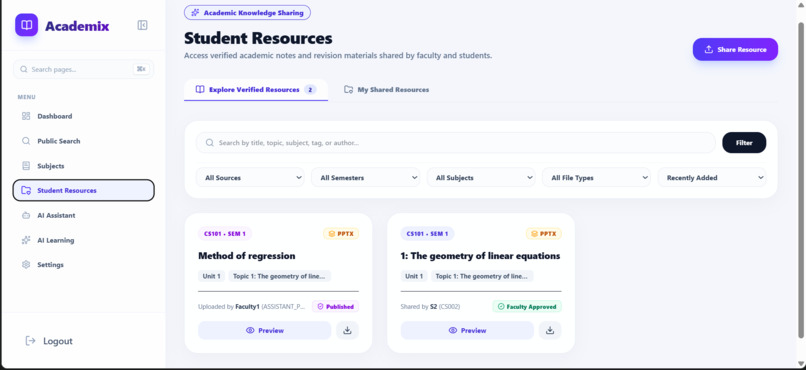Image resolution: width=806 pixels, height=370 pixels.
Task: Open the All Semesters dropdown
Action: [x=365, y=178]
